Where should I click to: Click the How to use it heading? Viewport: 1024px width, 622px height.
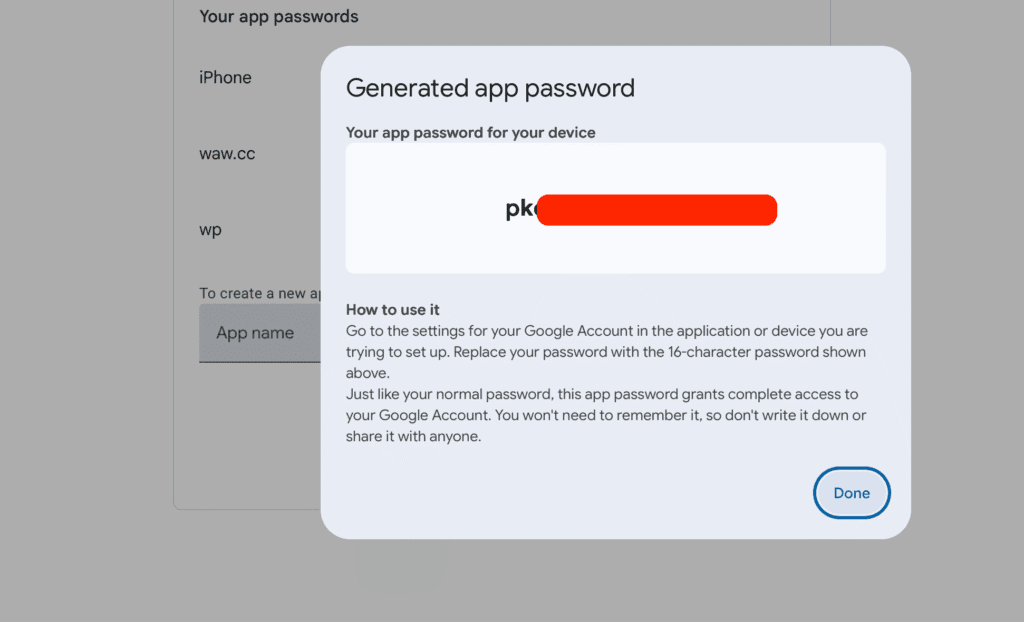(392, 309)
